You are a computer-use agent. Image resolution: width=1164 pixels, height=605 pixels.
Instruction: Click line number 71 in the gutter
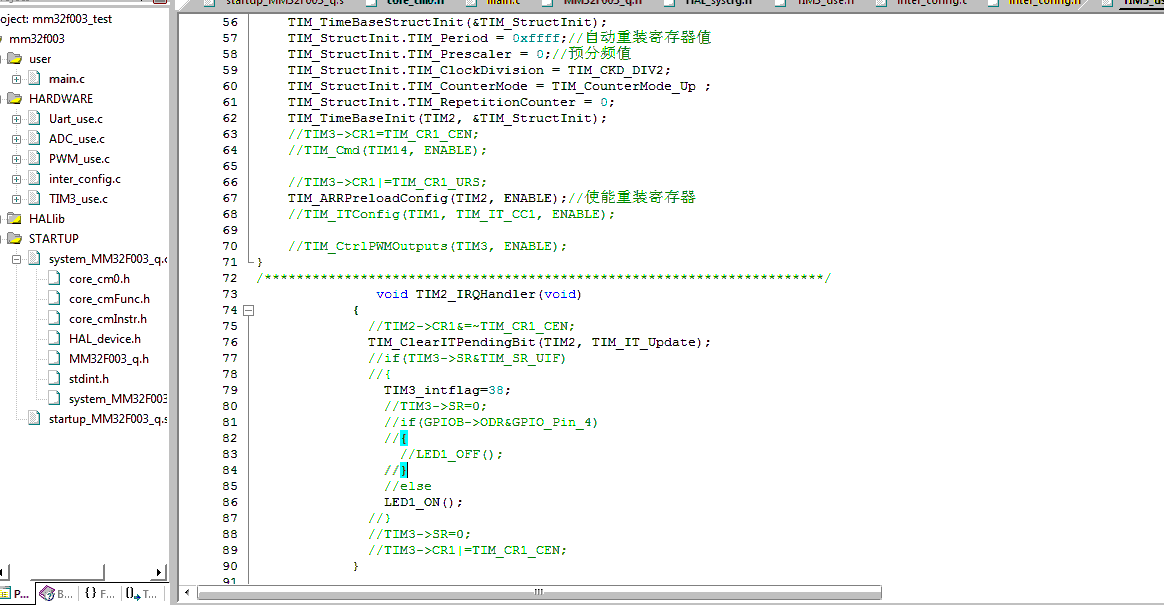229,262
